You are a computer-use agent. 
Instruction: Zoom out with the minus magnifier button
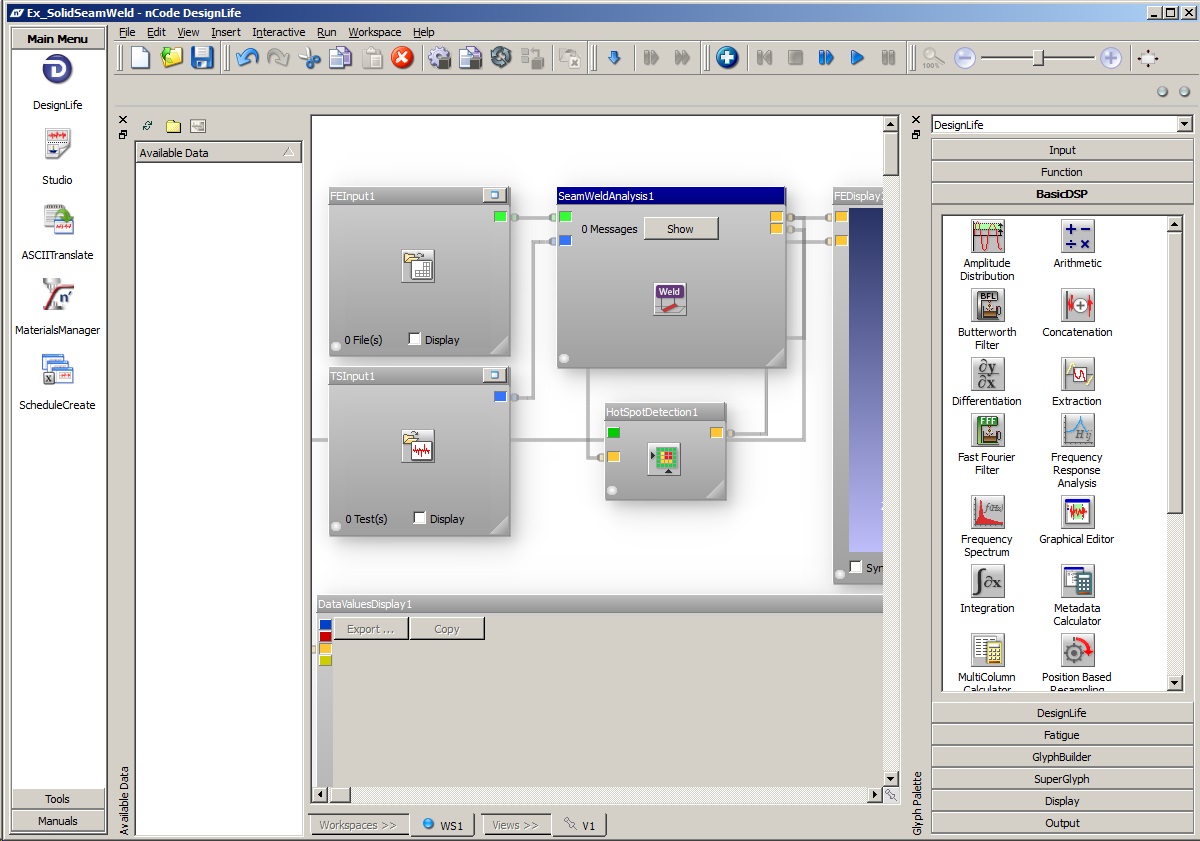(965, 58)
